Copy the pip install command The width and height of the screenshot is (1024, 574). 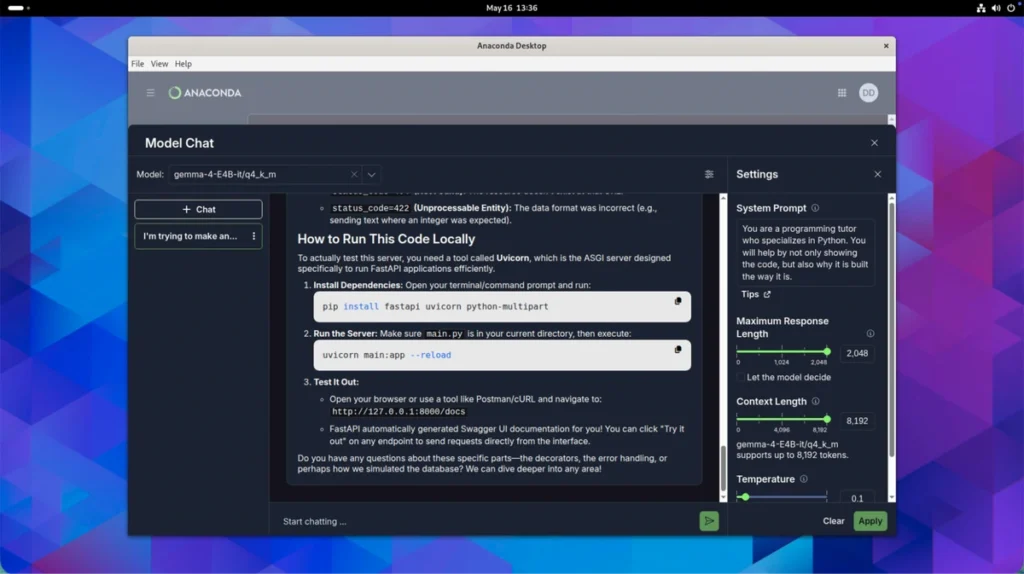point(677,301)
